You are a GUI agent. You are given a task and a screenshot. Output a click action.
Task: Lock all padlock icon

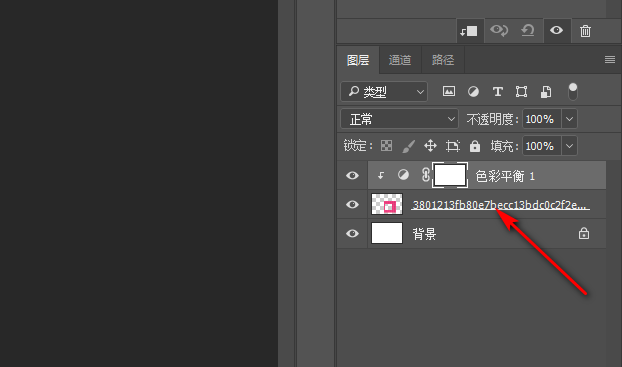click(475, 146)
